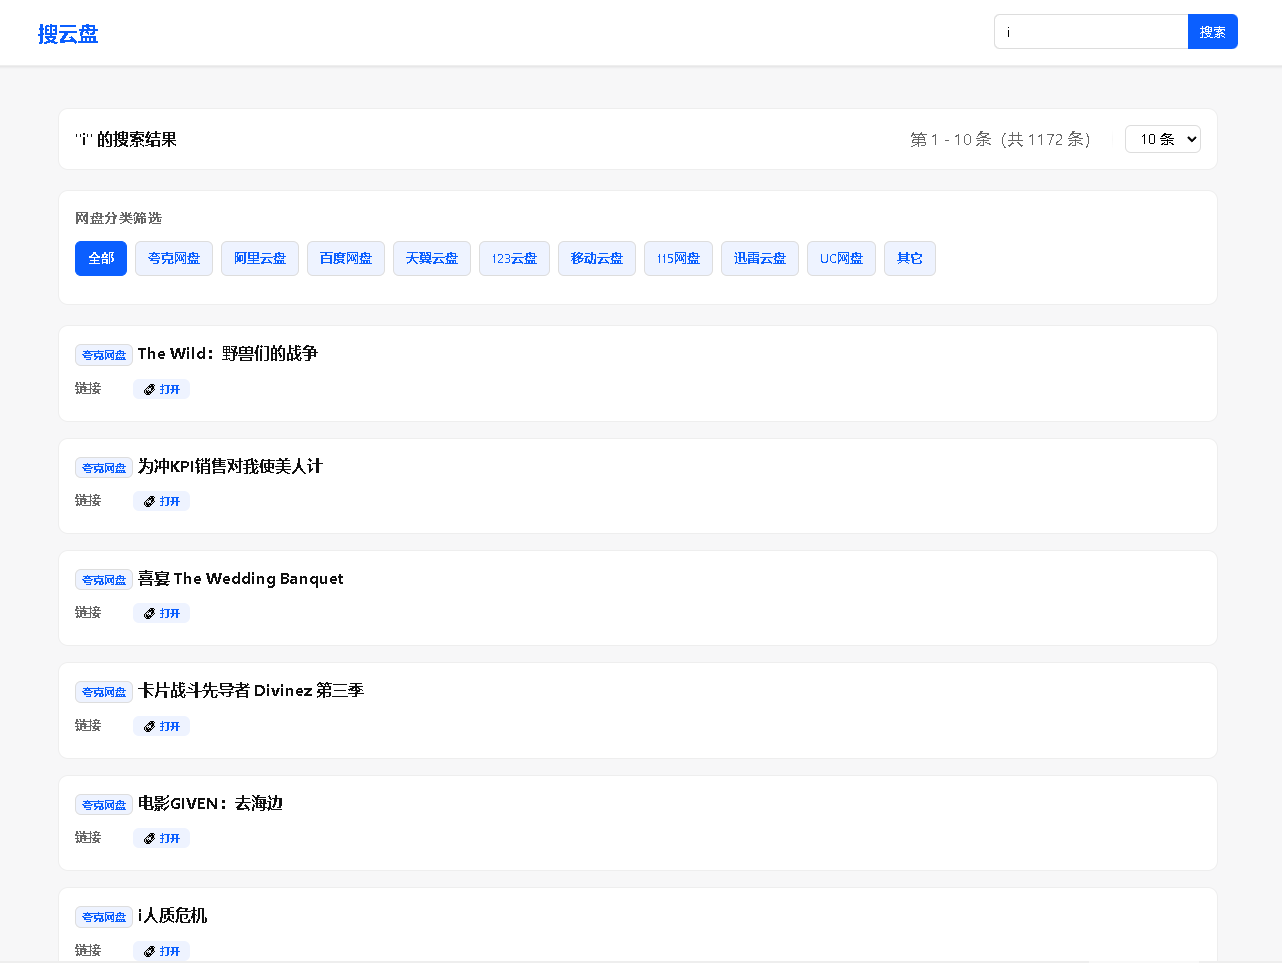Image resolution: width=1282 pixels, height=963 pixels.
Task: Click the 搜云盘 site logo link
Action: click(68, 34)
